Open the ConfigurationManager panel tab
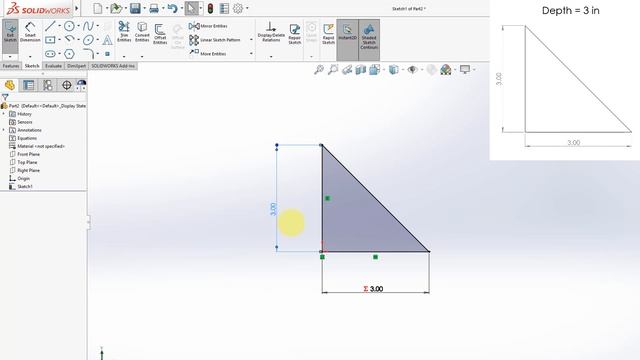 48,85
